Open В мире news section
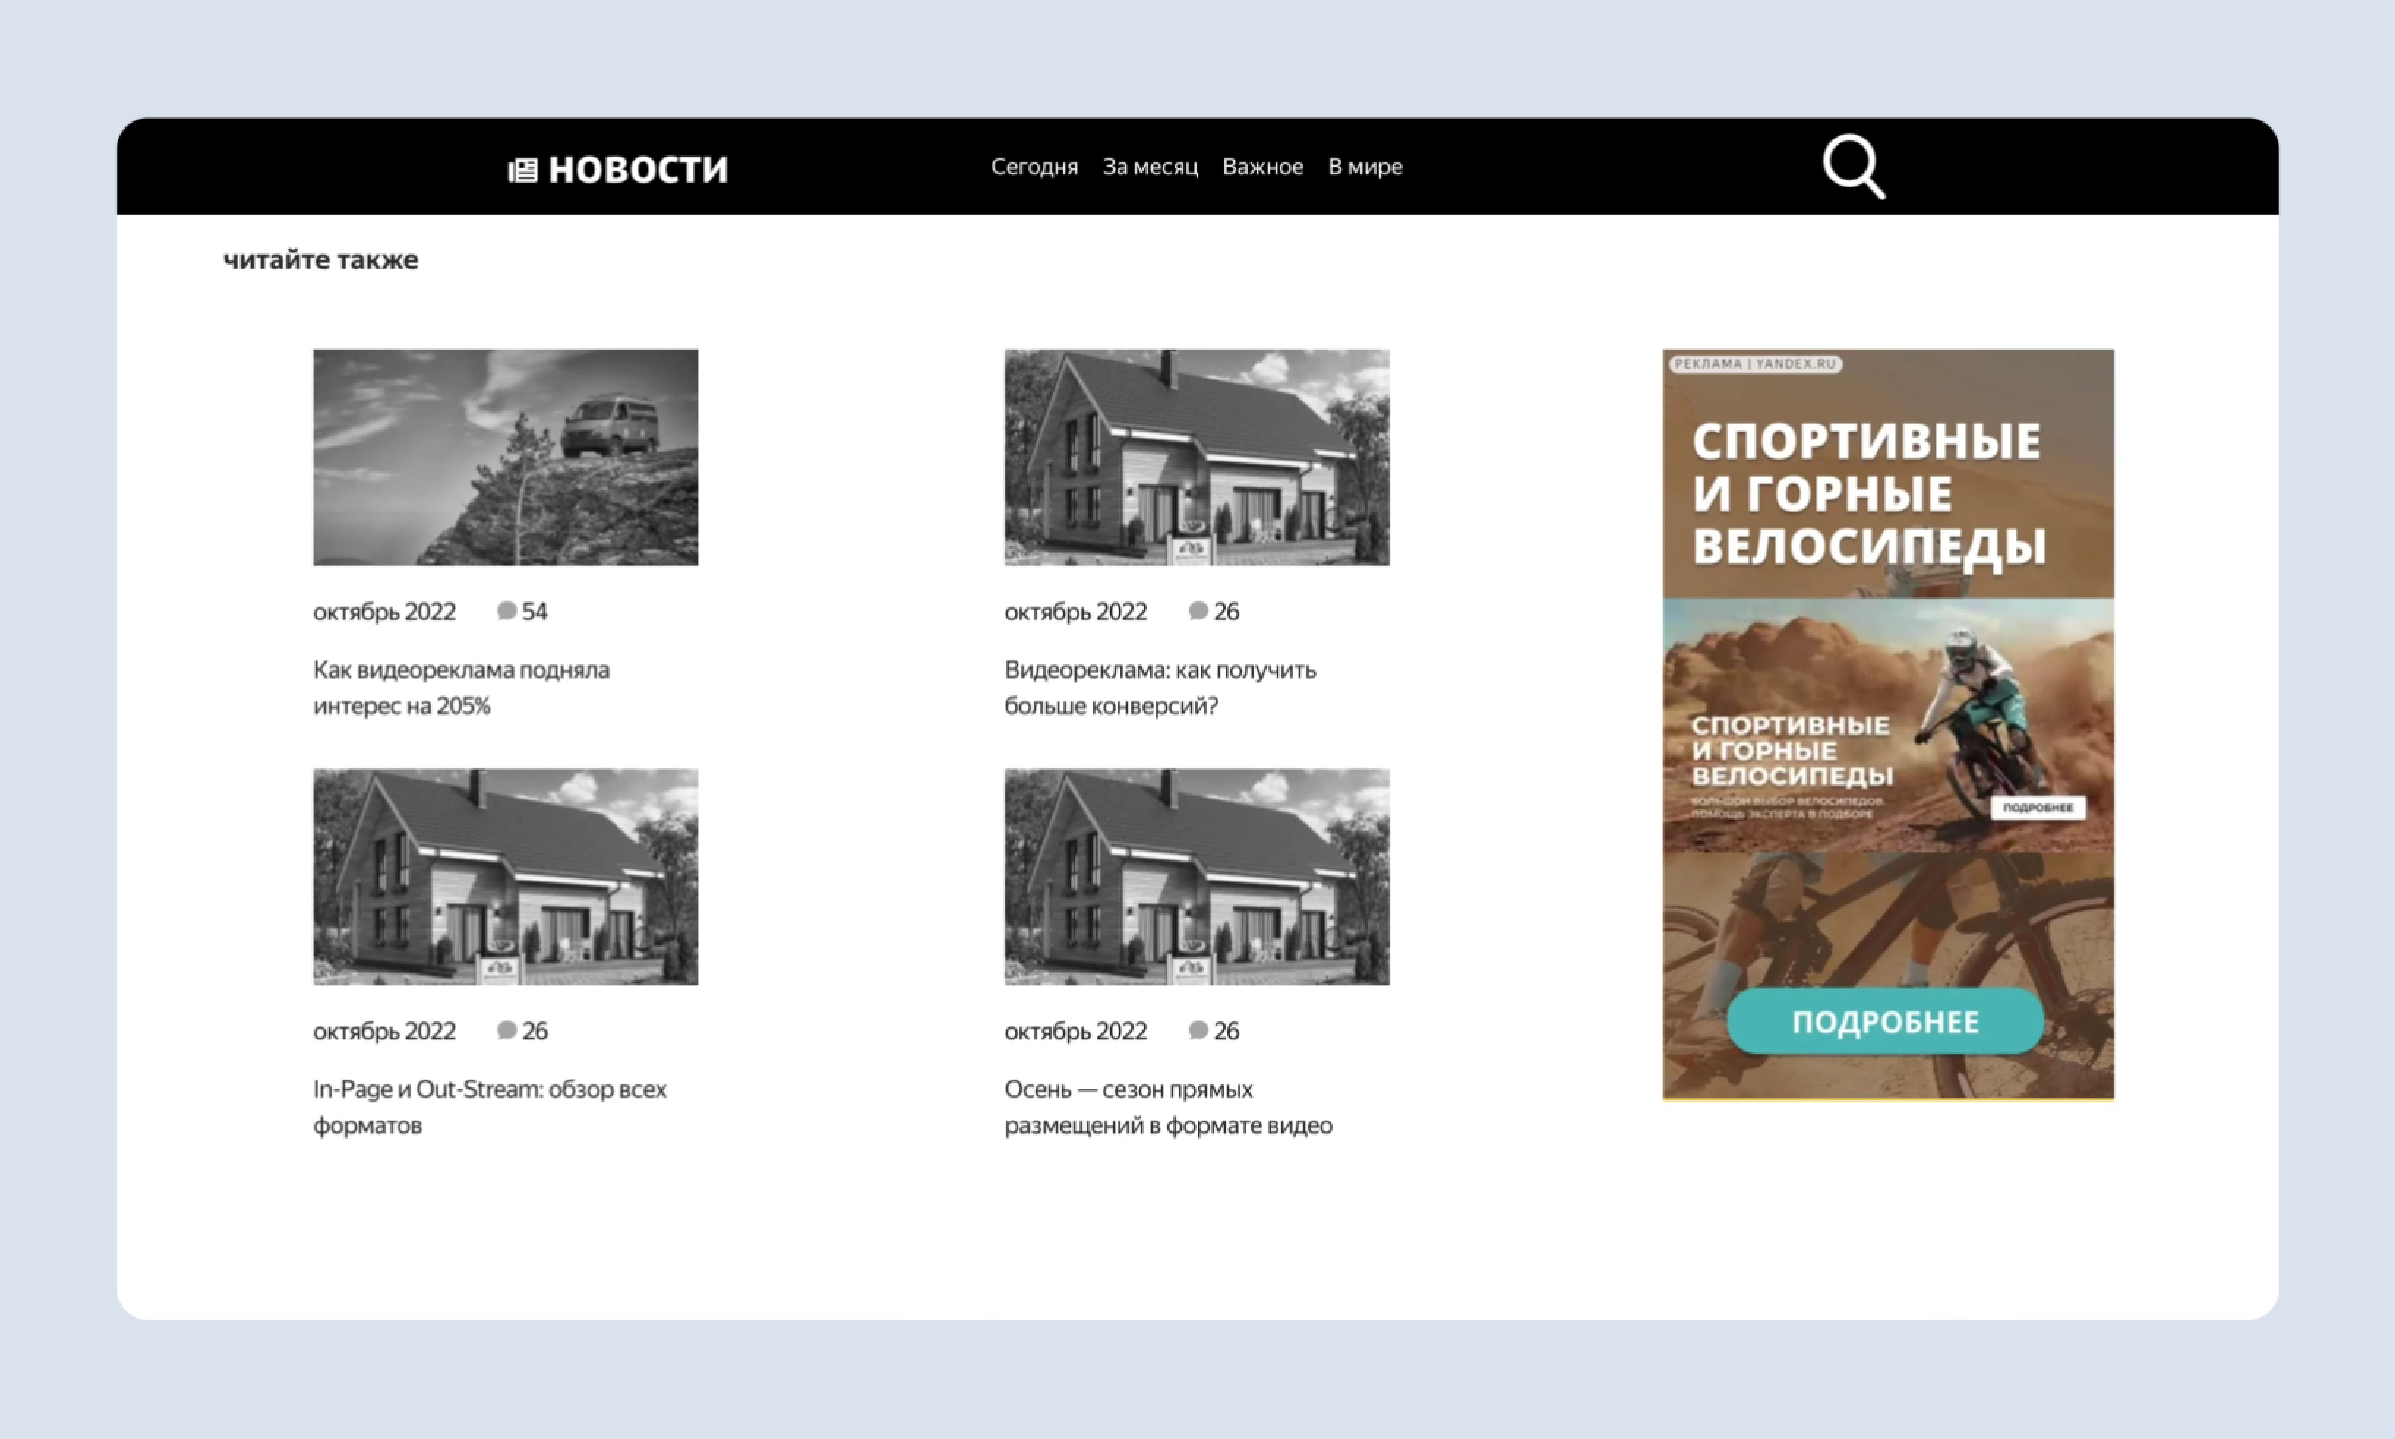Image resolution: width=2395 pixels, height=1439 pixels. tap(1364, 167)
